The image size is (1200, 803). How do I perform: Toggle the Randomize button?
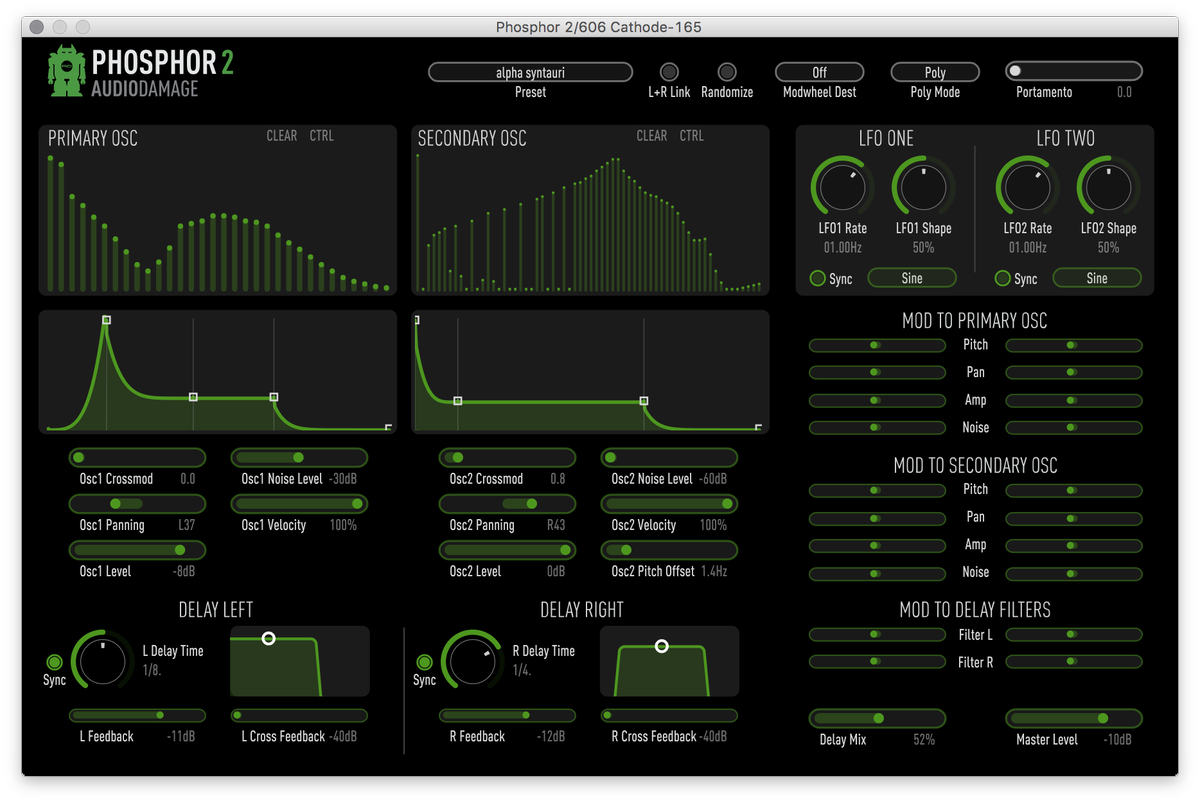coord(727,72)
